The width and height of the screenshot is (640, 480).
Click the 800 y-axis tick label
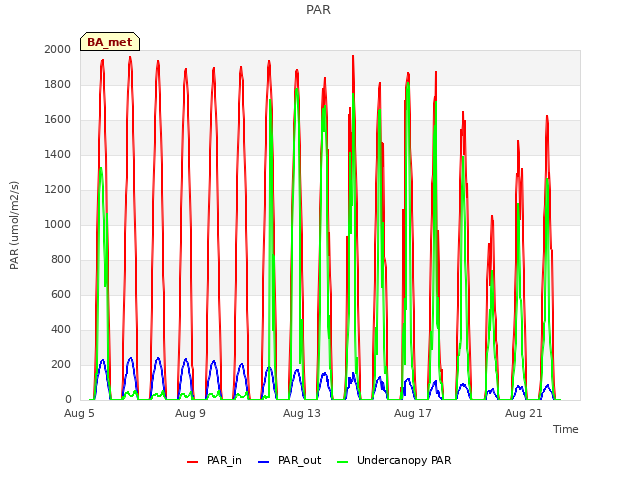(x=61, y=260)
